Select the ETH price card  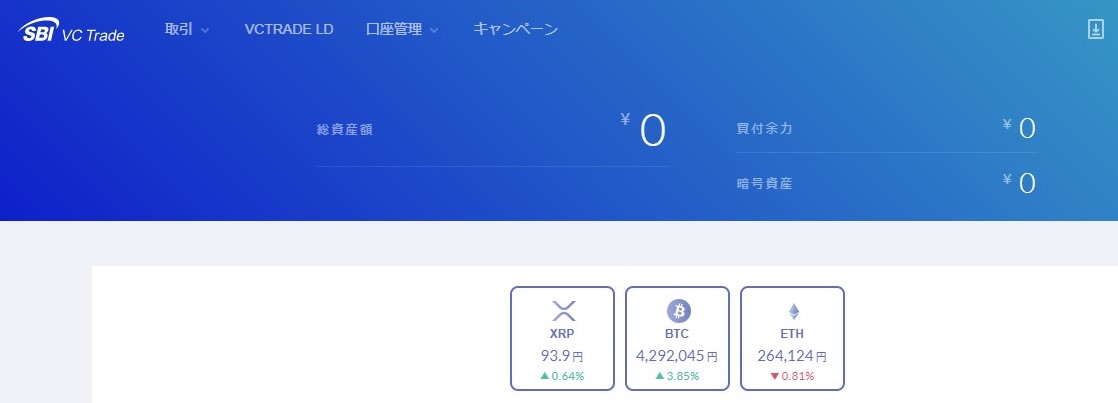[x=792, y=339]
